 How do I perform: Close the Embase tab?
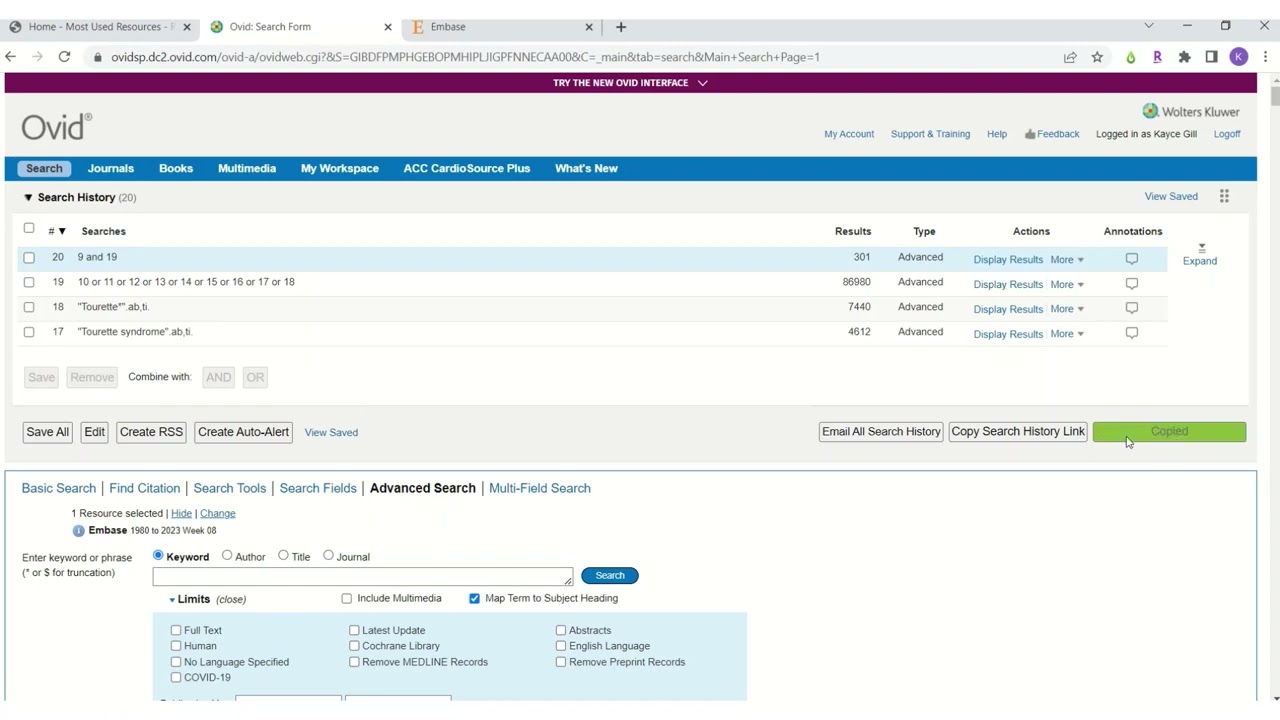coord(589,27)
